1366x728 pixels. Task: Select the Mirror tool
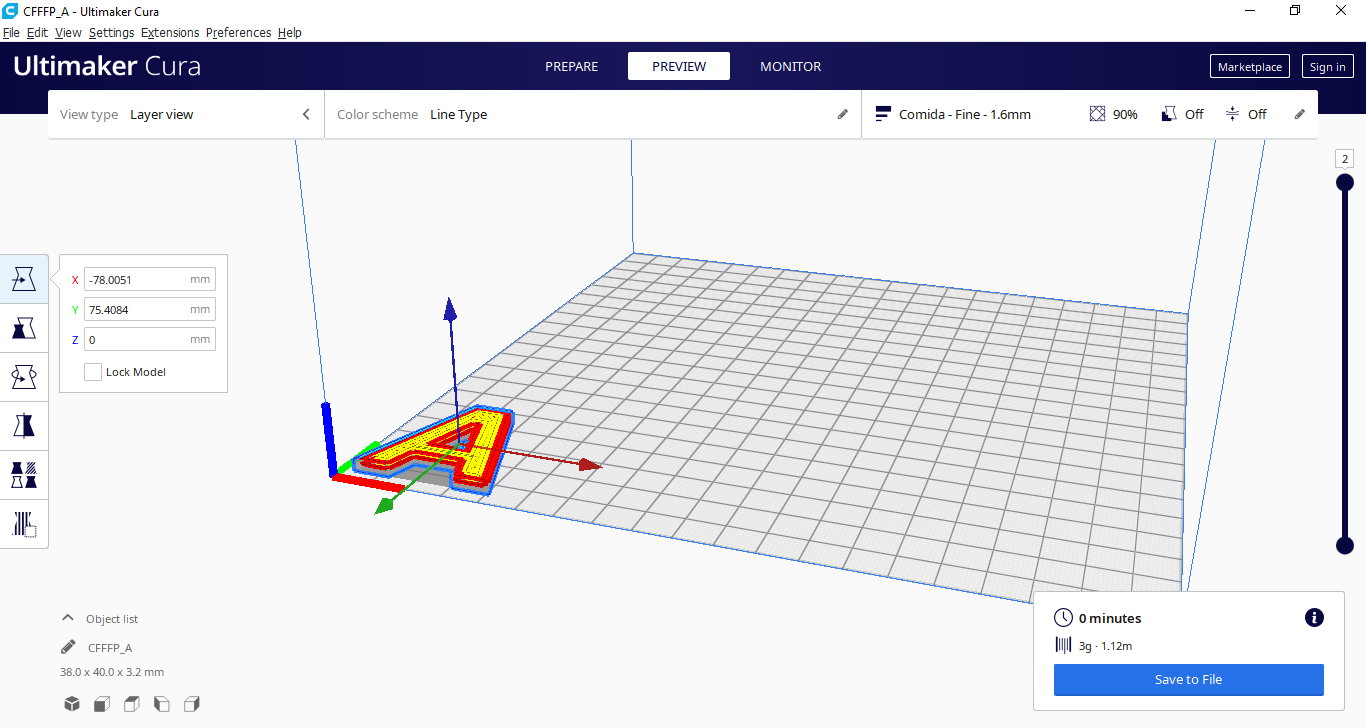point(24,426)
